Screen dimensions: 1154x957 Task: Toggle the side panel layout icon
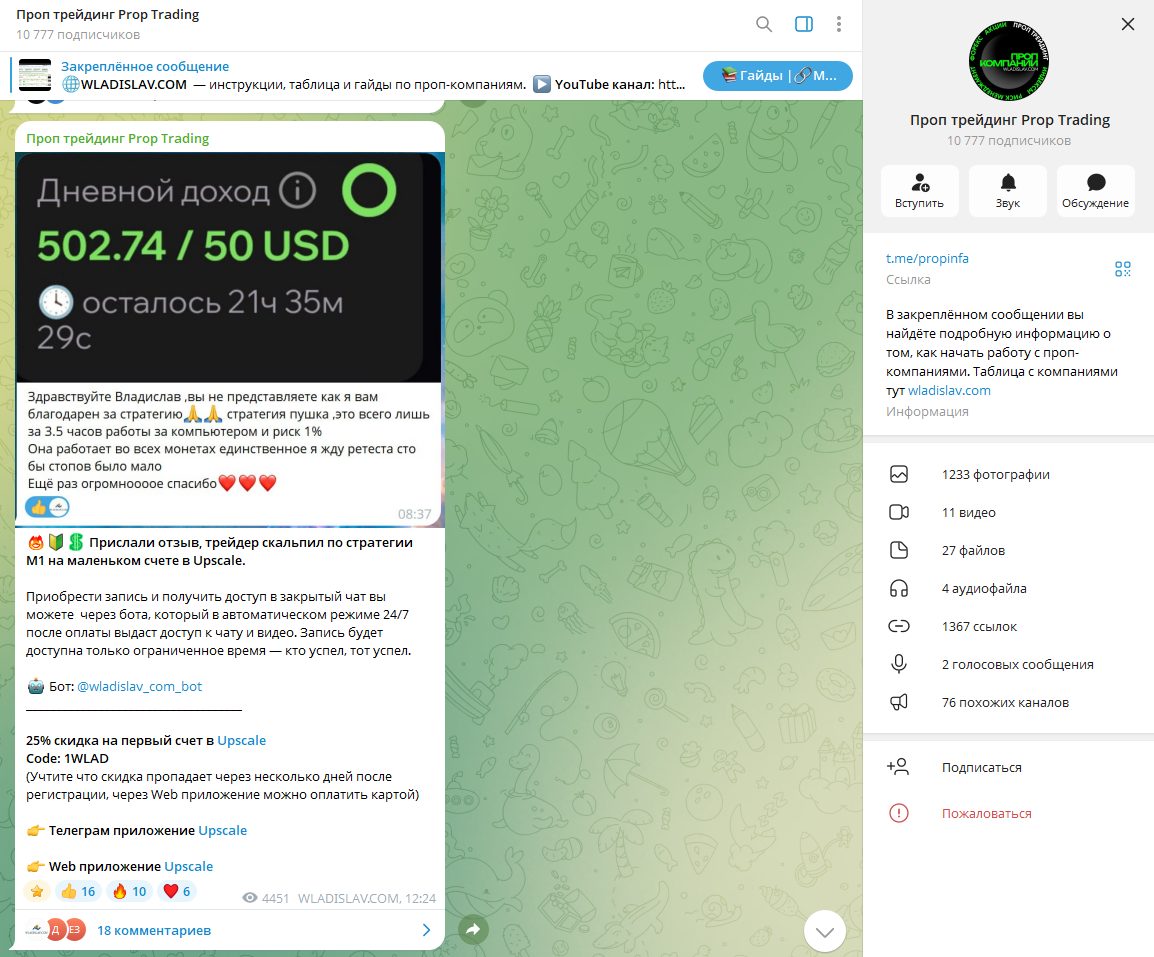(x=804, y=24)
